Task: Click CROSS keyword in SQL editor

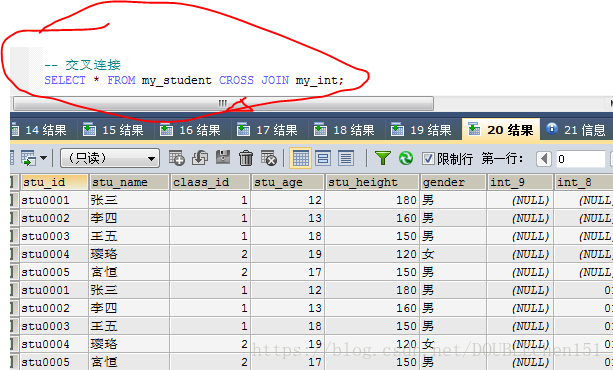Action: point(236,80)
